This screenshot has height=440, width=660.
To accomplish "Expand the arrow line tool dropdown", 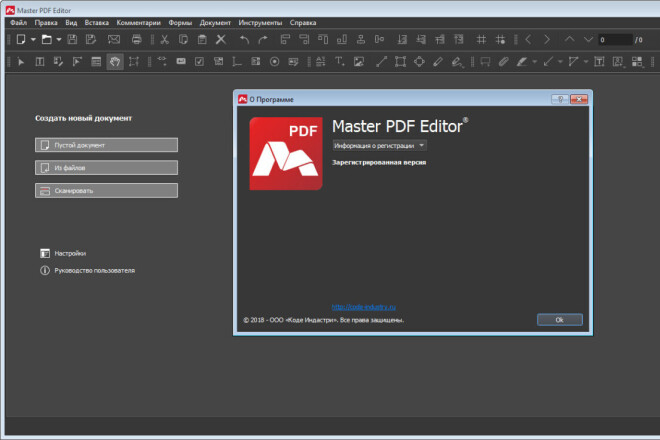I will (560, 62).
